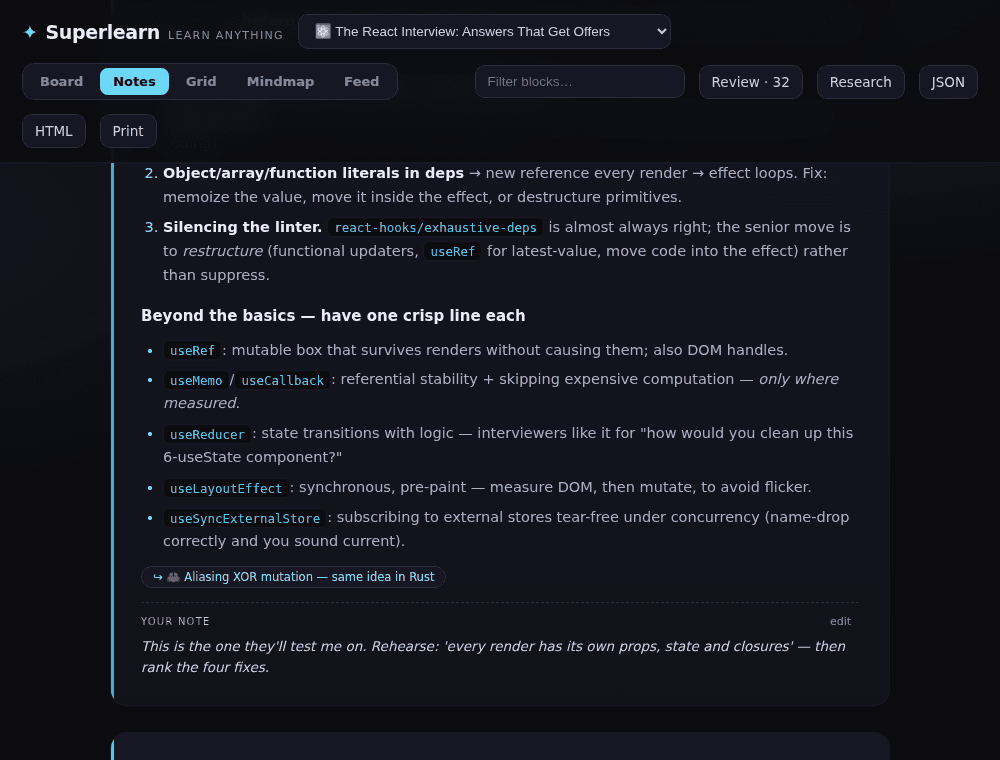
Task: Export notes as HTML
Action: (x=54, y=131)
